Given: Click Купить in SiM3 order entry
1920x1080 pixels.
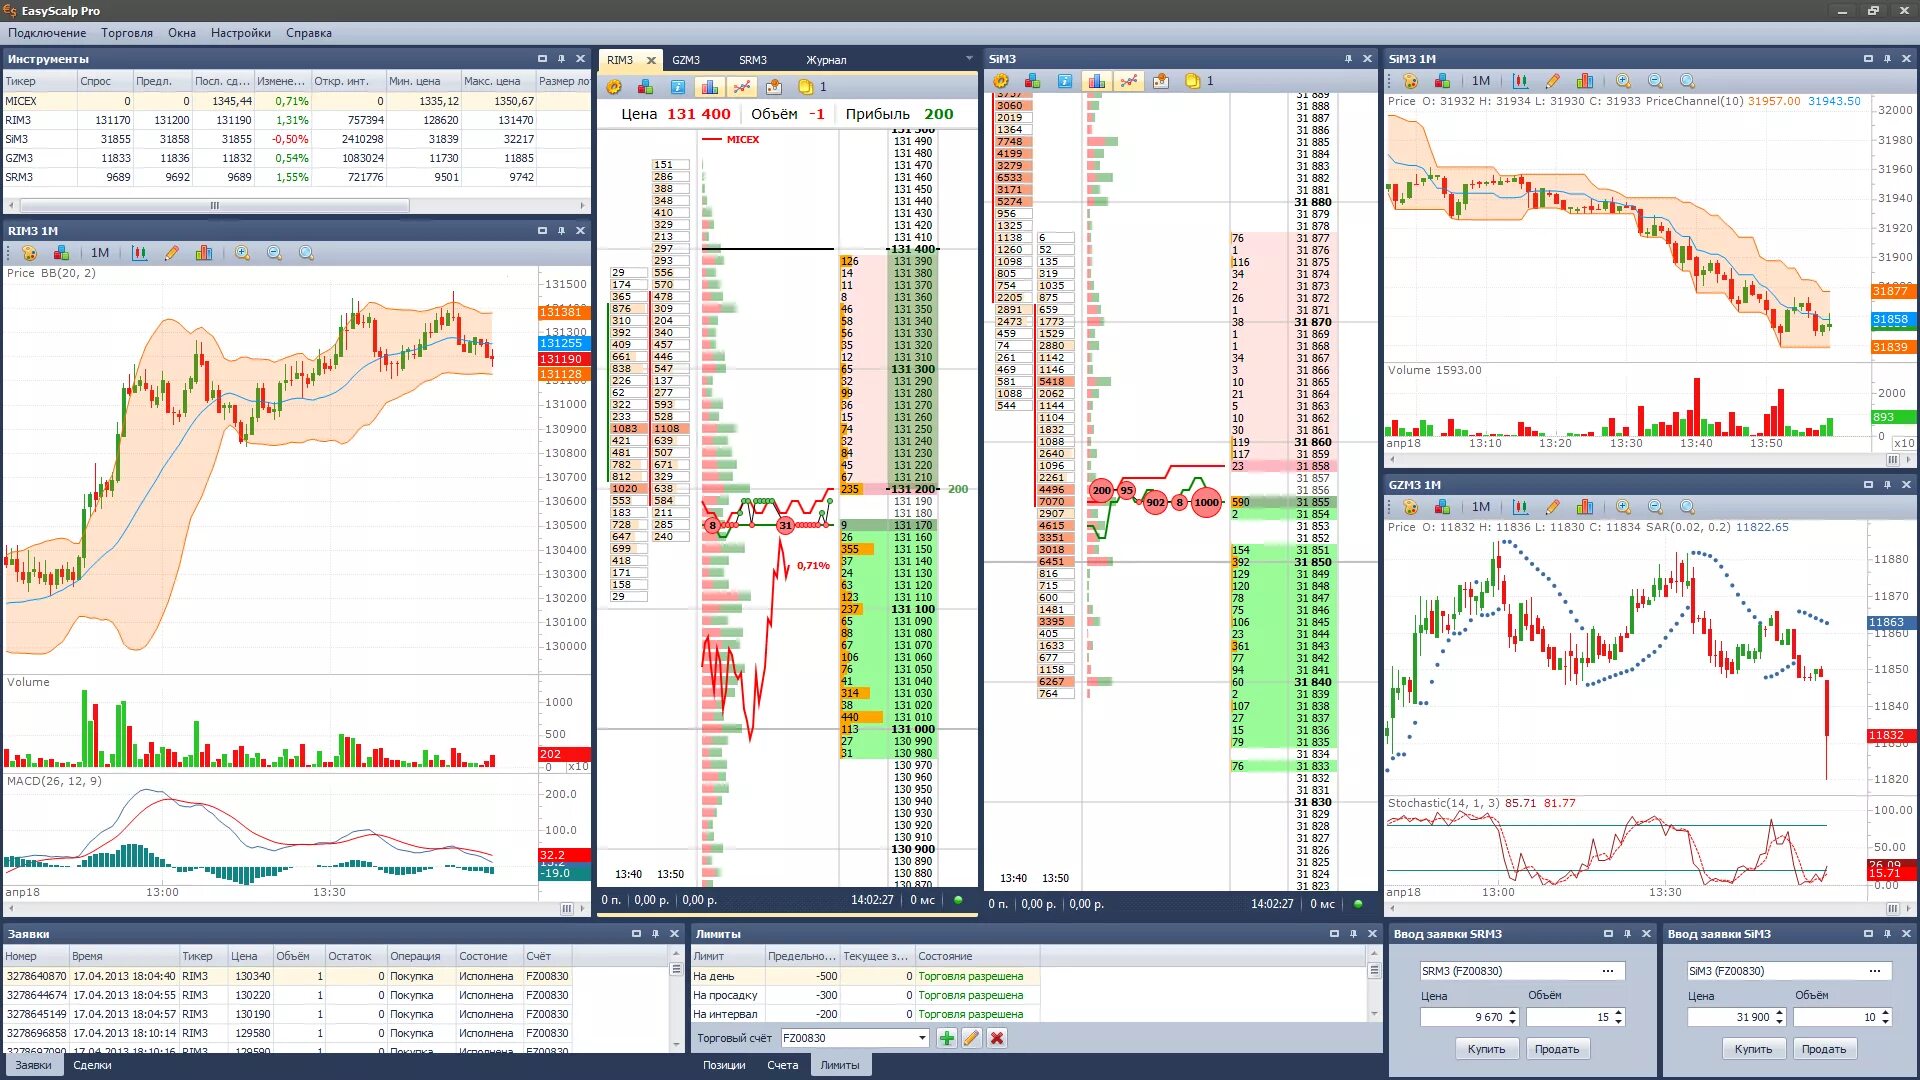Looking at the screenshot, I should (x=1753, y=1049).
